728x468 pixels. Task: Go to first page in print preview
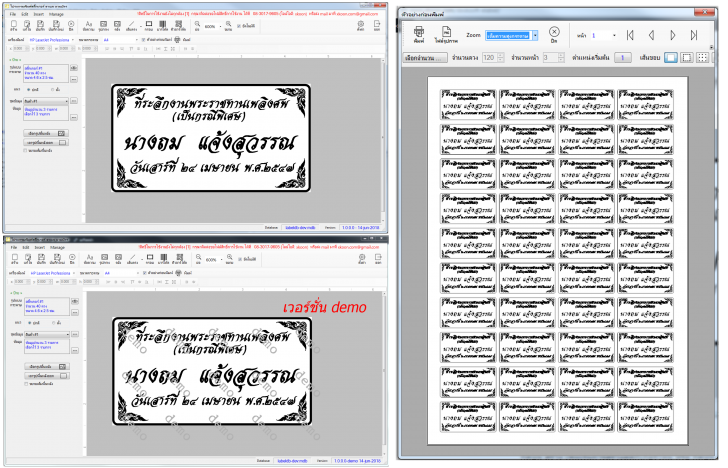click(x=630, y=35)
